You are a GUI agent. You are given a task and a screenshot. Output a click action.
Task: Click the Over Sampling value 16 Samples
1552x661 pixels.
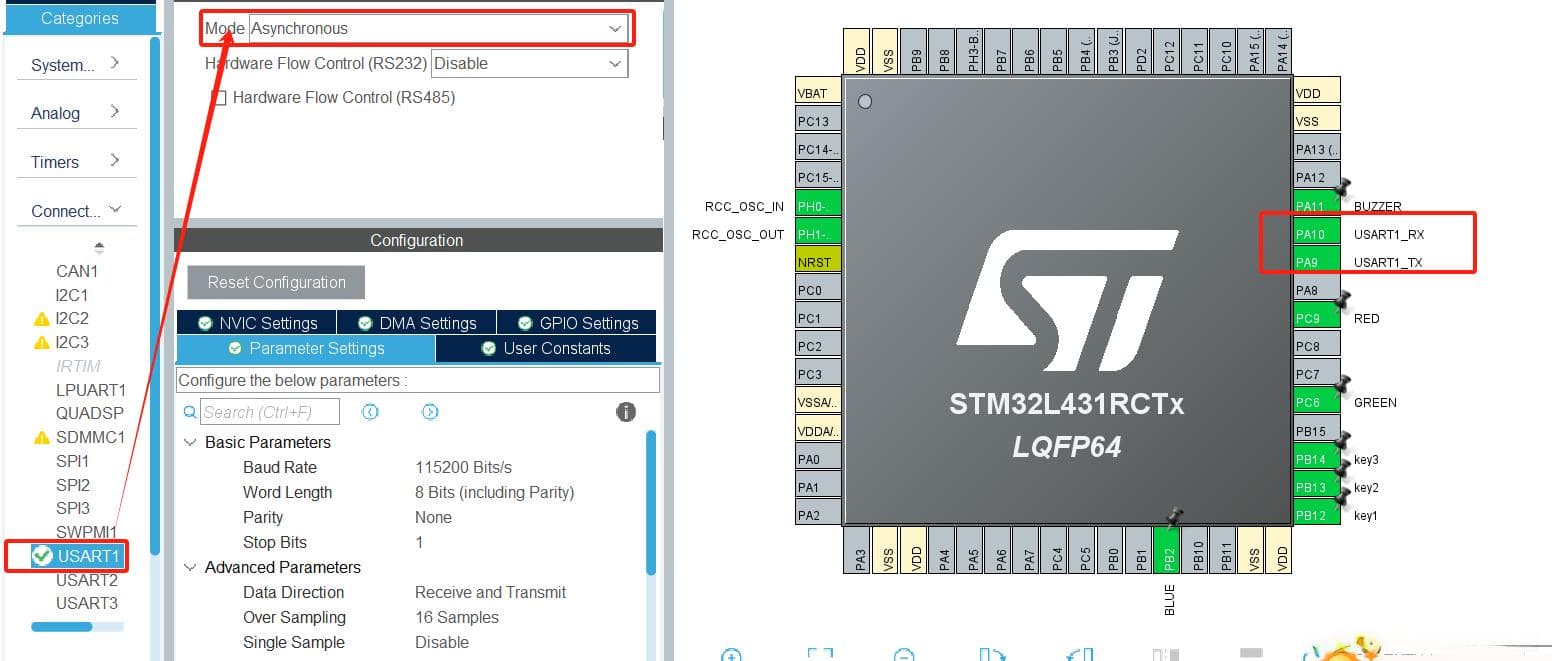[457, 618]
